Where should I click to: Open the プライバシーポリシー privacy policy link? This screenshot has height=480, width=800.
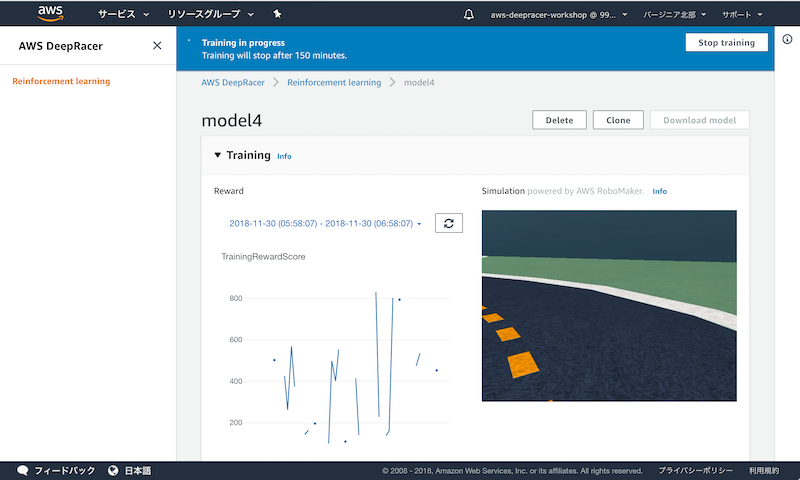tap(695, 470)
